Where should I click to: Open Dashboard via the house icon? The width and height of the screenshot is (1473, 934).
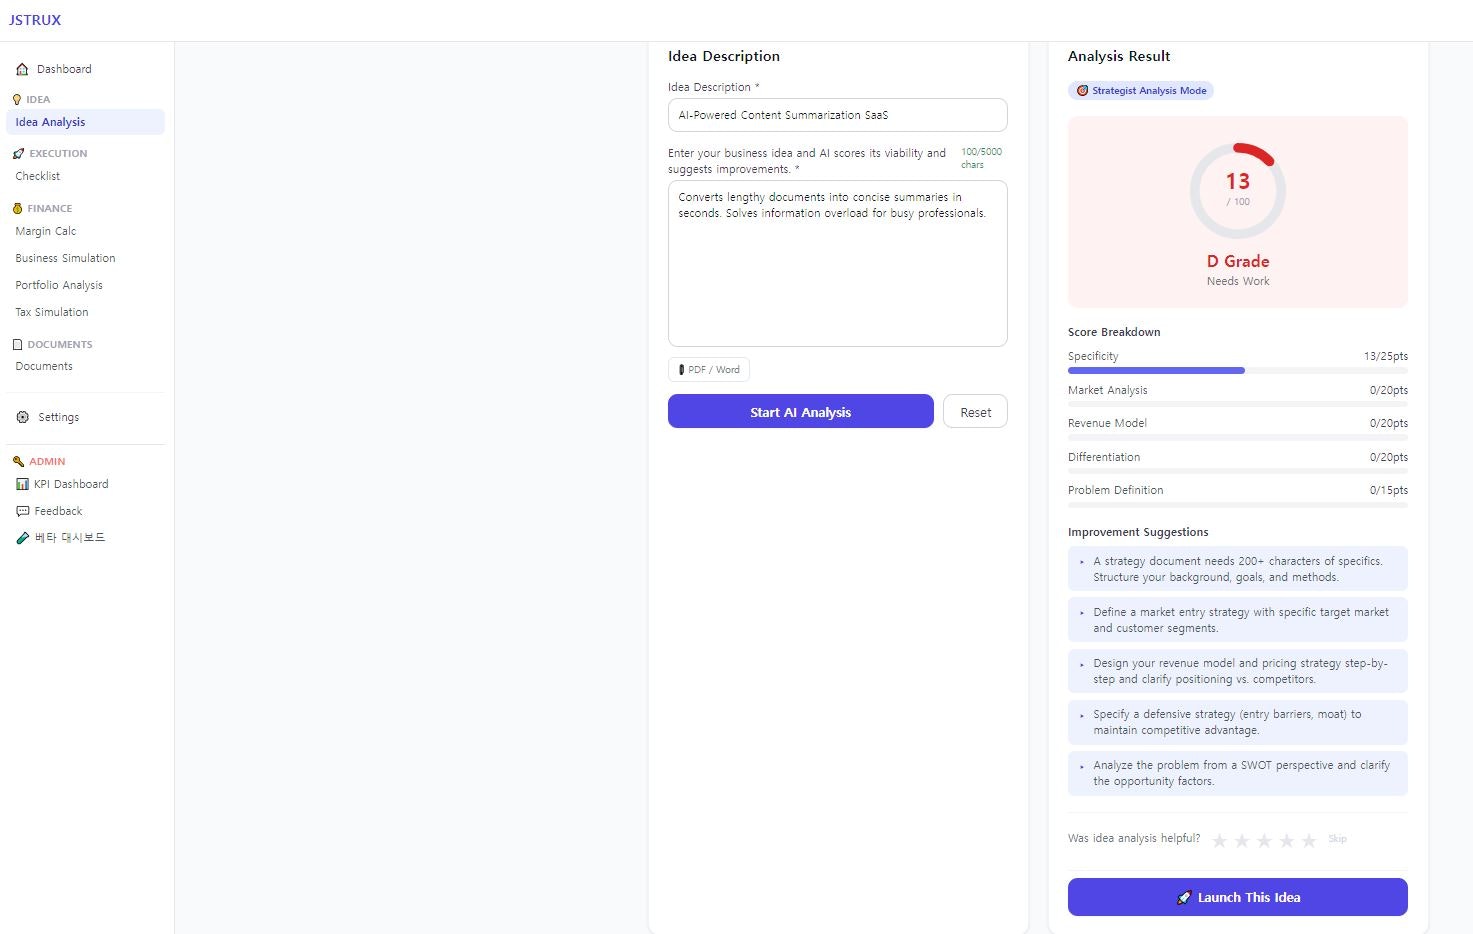tap(22, 69)
